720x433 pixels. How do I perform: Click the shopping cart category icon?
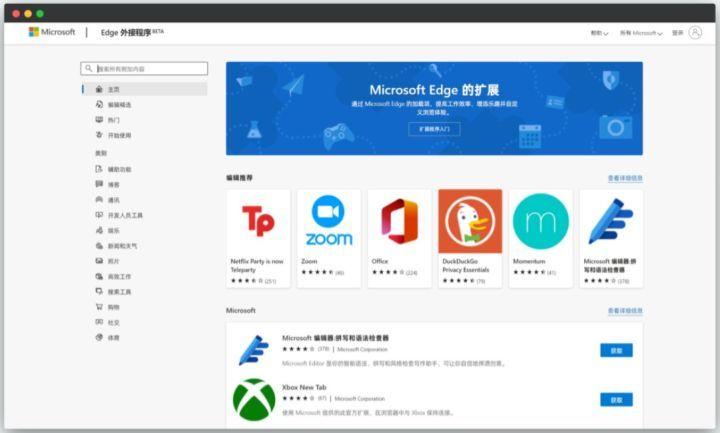tap(99, 307)
